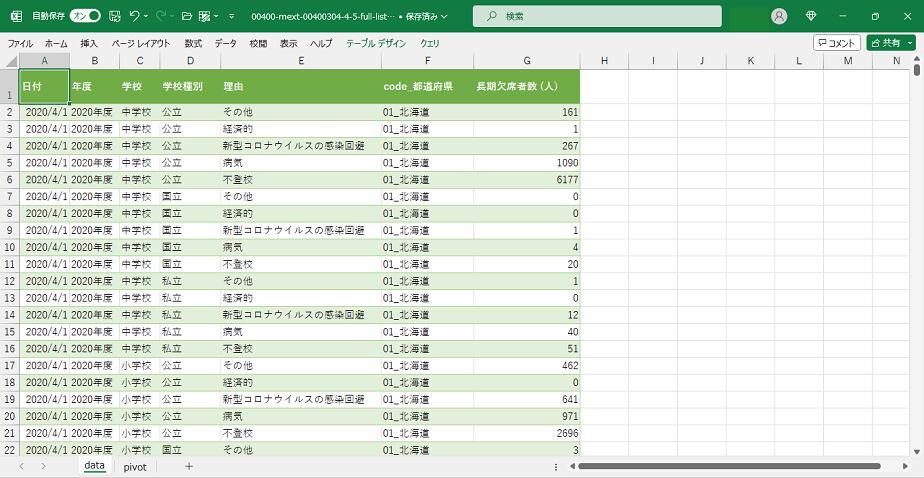Viewport: 924px width, 478px height.
Task: Open the Undo history dropdown arrow
Action: [147, 16]
